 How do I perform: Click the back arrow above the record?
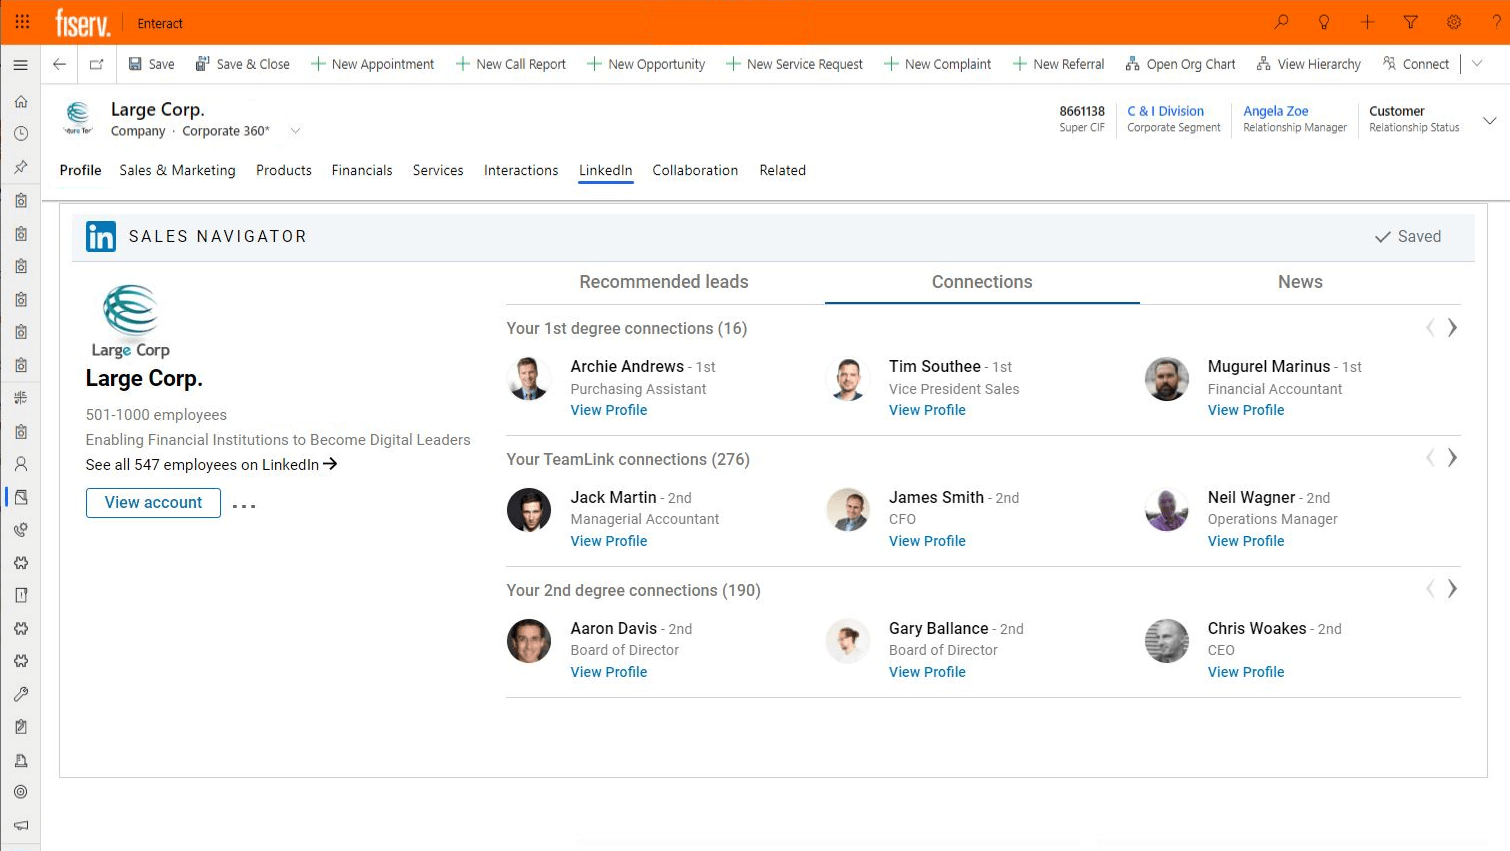59,63
